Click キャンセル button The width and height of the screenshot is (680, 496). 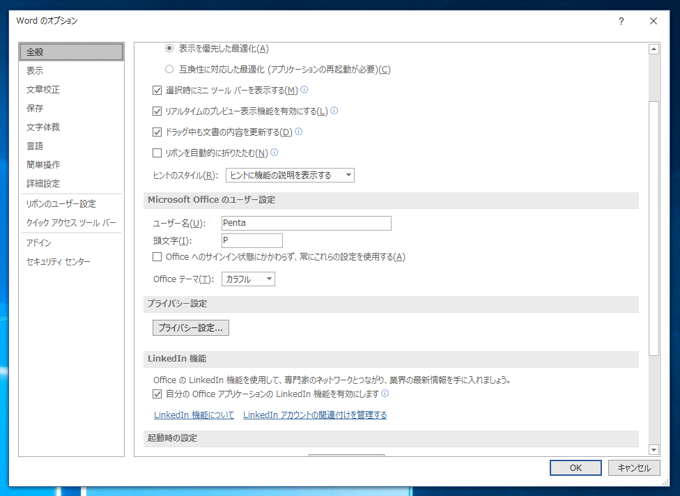pyautogui.click(x=634, y=468)
